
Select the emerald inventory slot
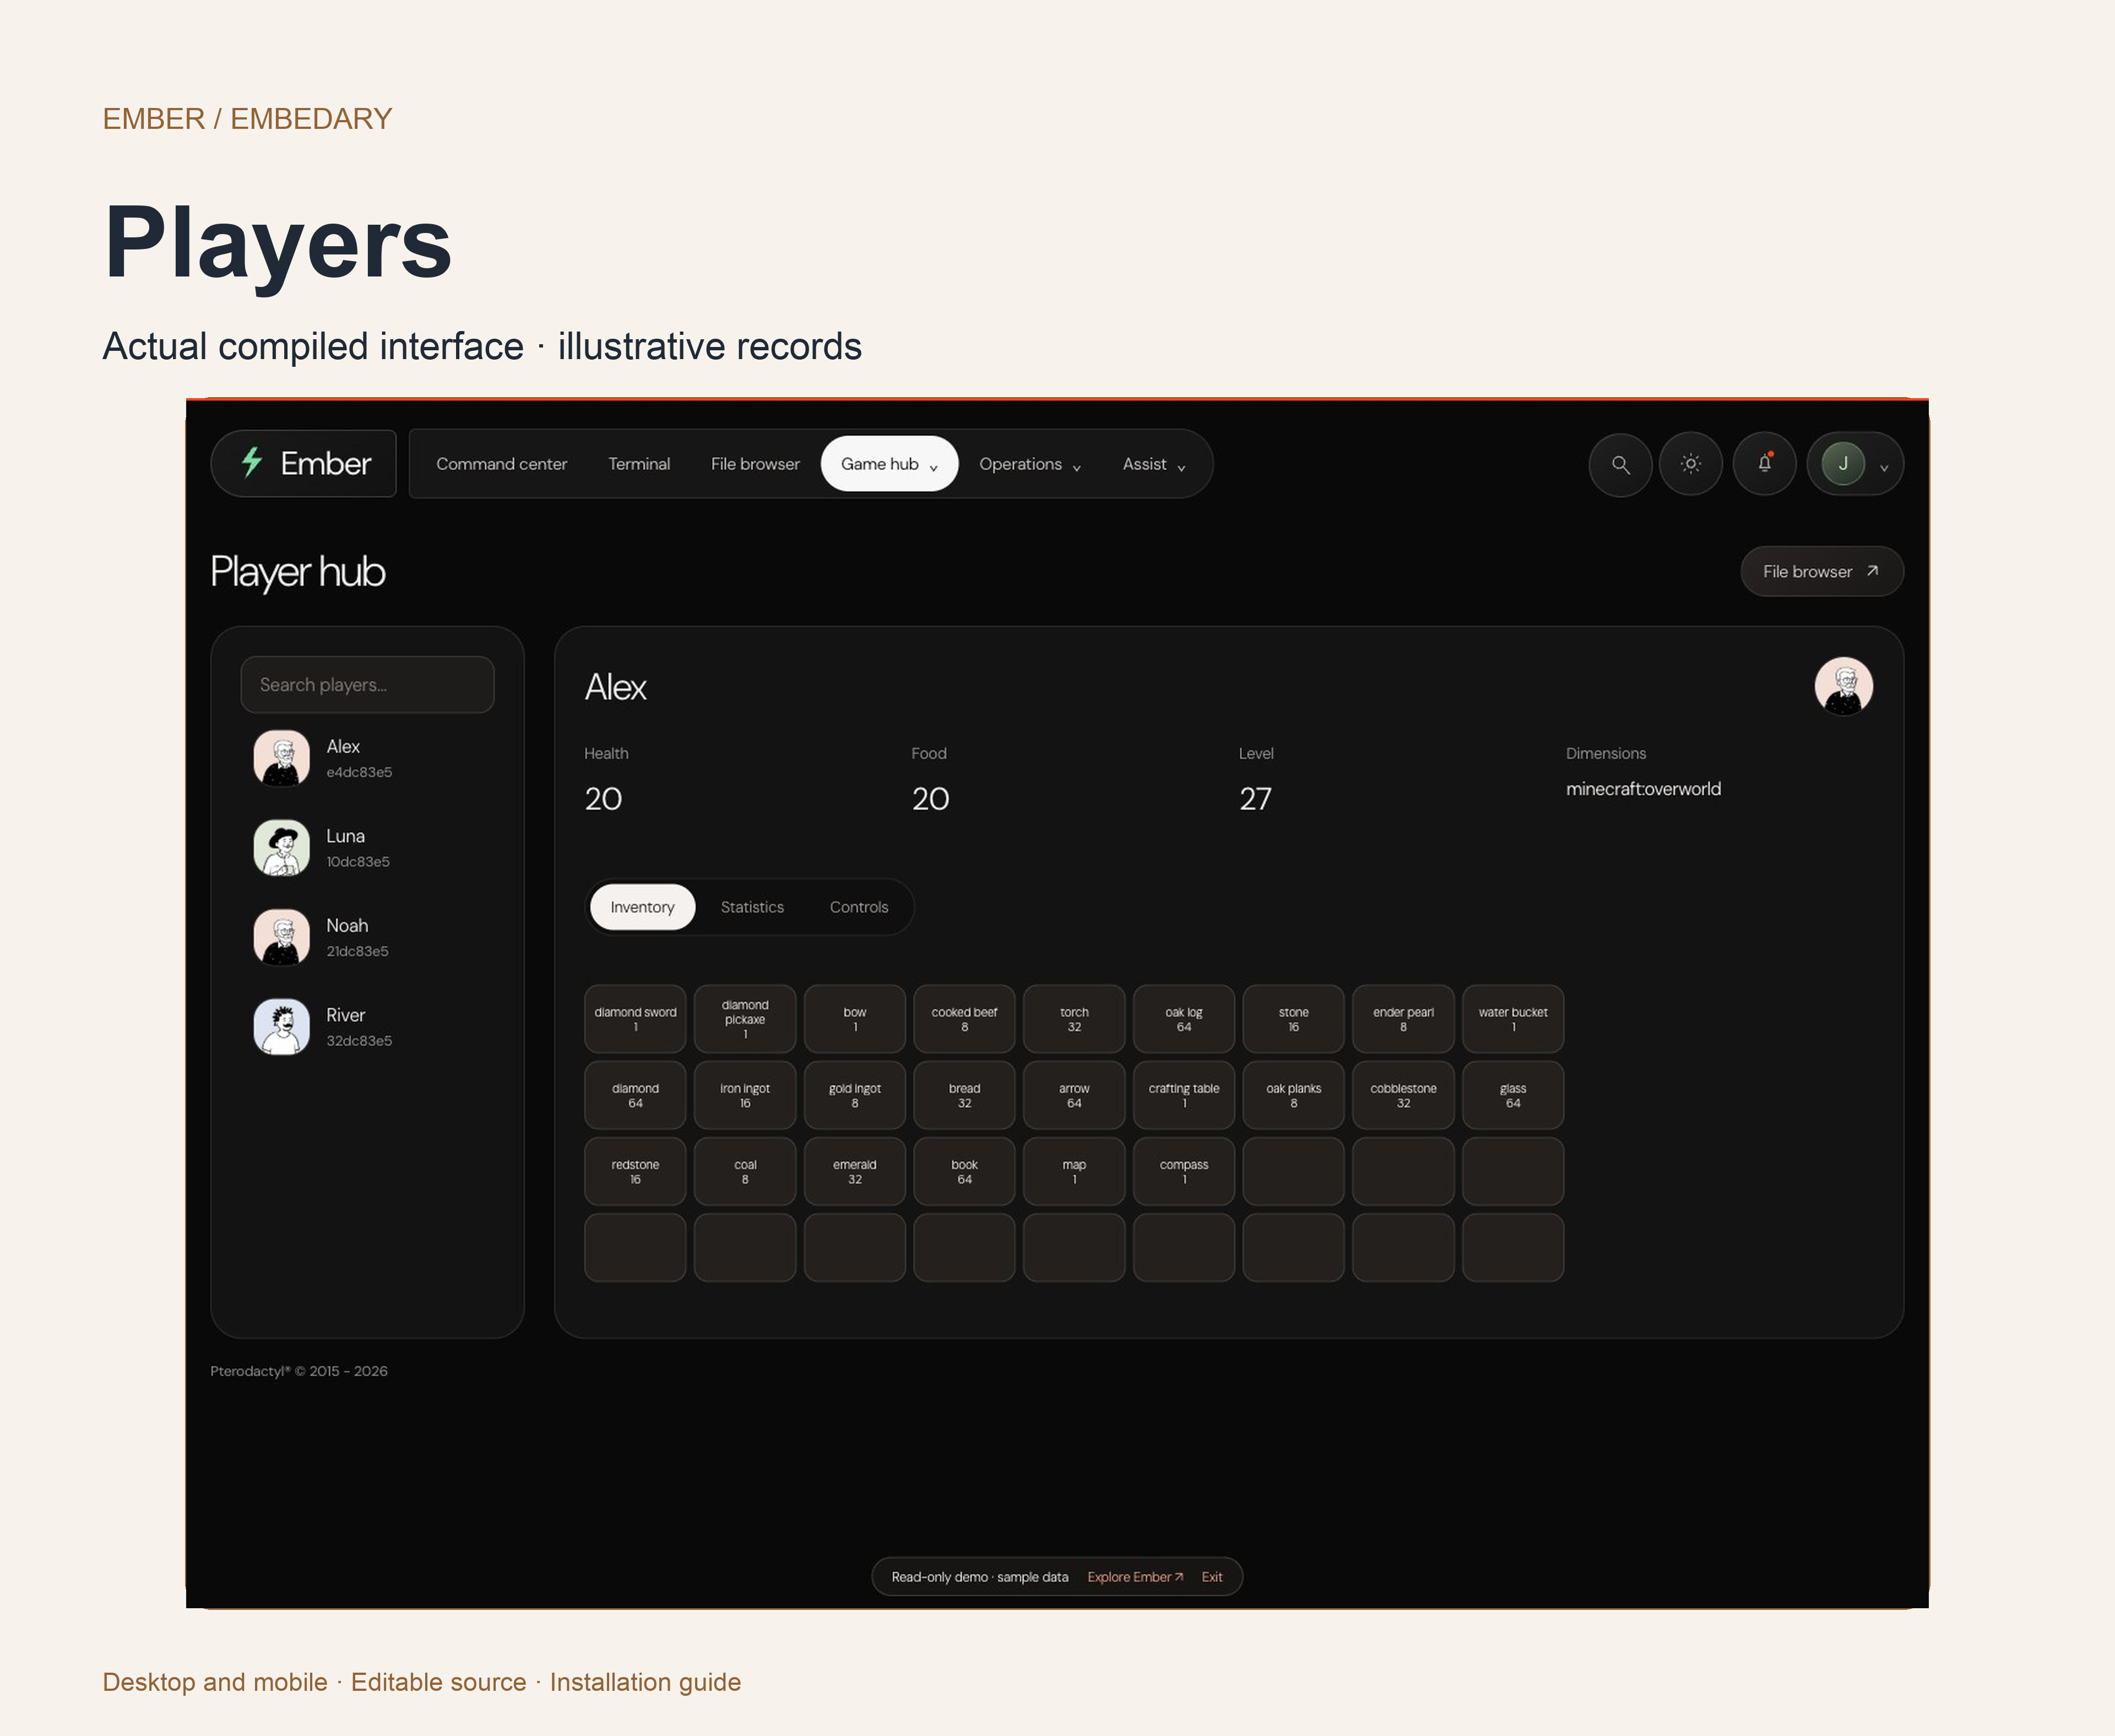(855, 1171)
